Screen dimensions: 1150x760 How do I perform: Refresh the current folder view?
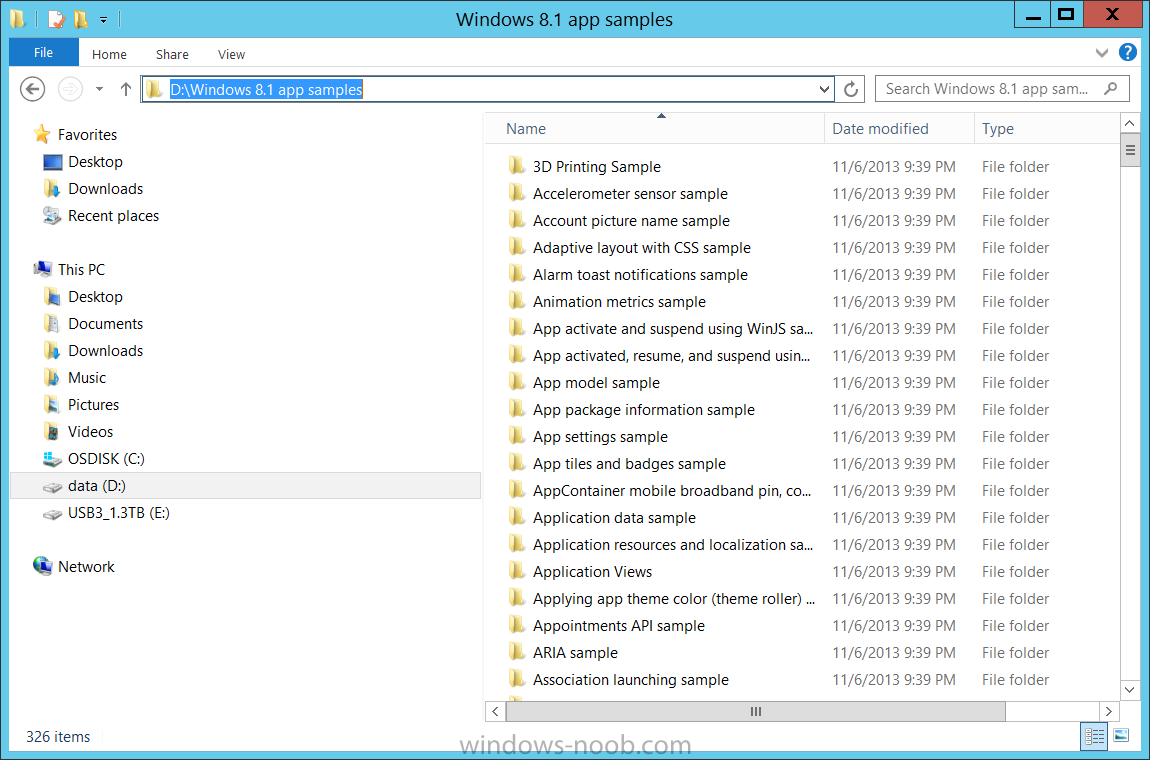[851, 89]
